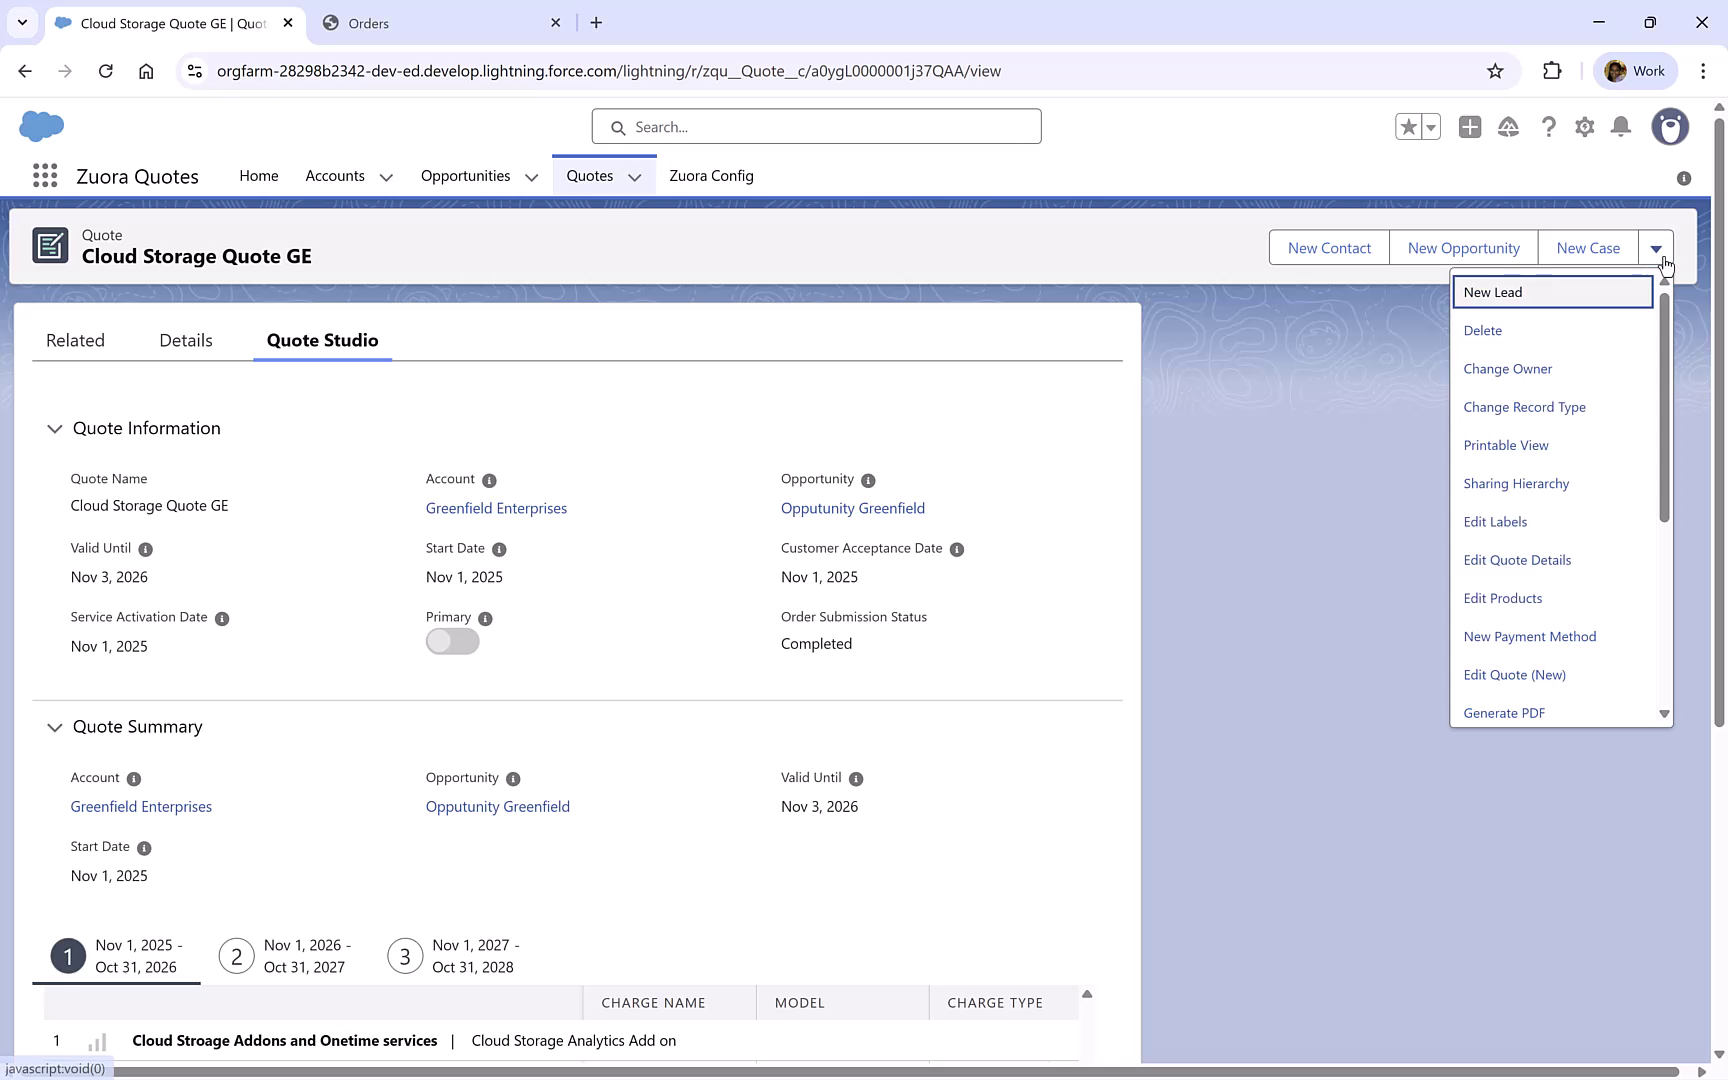This screenshot has height=1080, width=1728.
Task: Click the New Opportunity button
Action: [1463, 247]
